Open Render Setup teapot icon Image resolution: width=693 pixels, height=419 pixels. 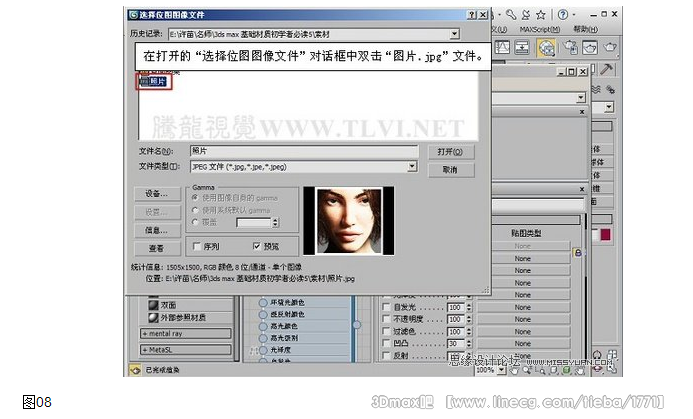571,47
